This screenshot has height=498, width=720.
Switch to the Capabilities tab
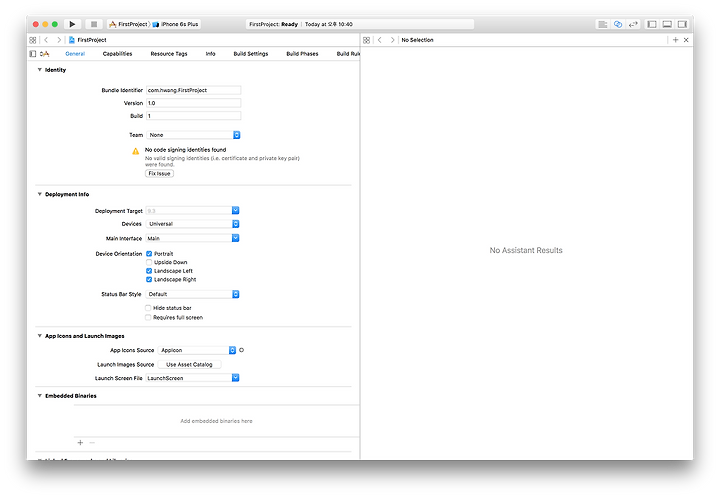(118, 54)
